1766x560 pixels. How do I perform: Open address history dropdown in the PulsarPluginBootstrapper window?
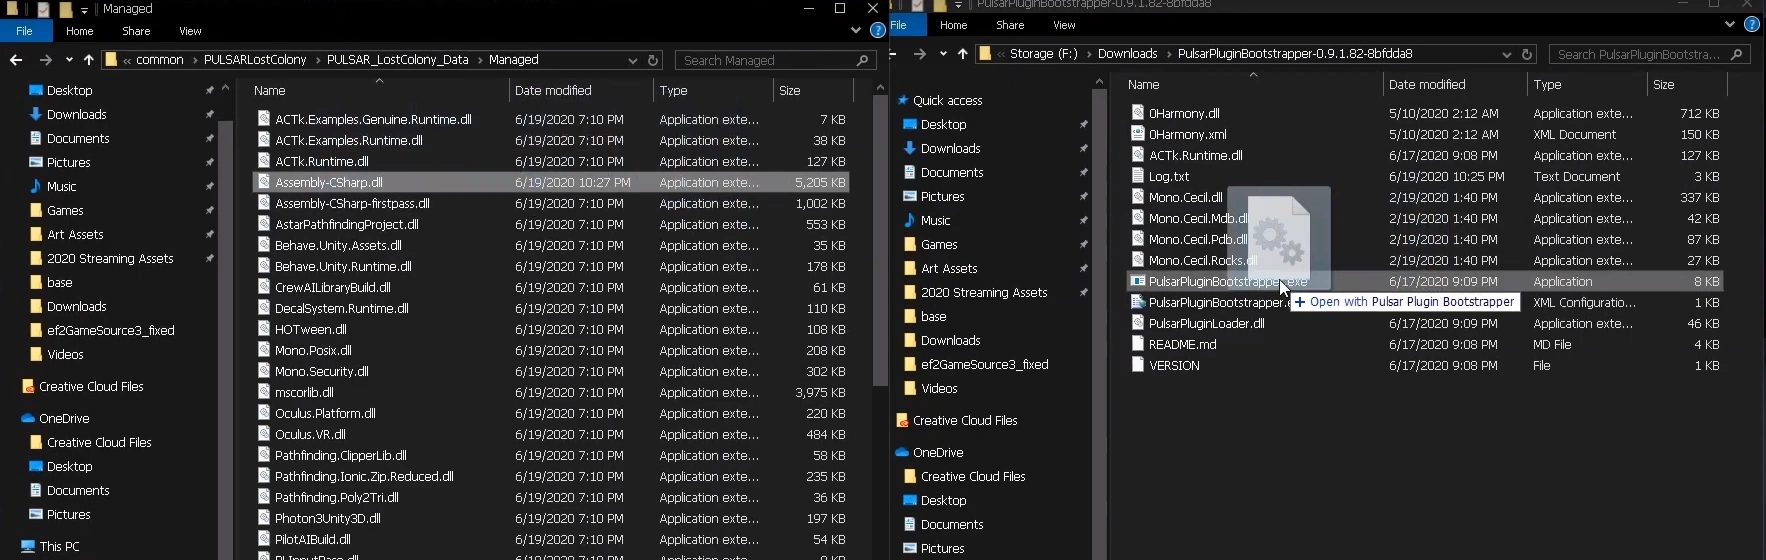(x=1507, y=54)
